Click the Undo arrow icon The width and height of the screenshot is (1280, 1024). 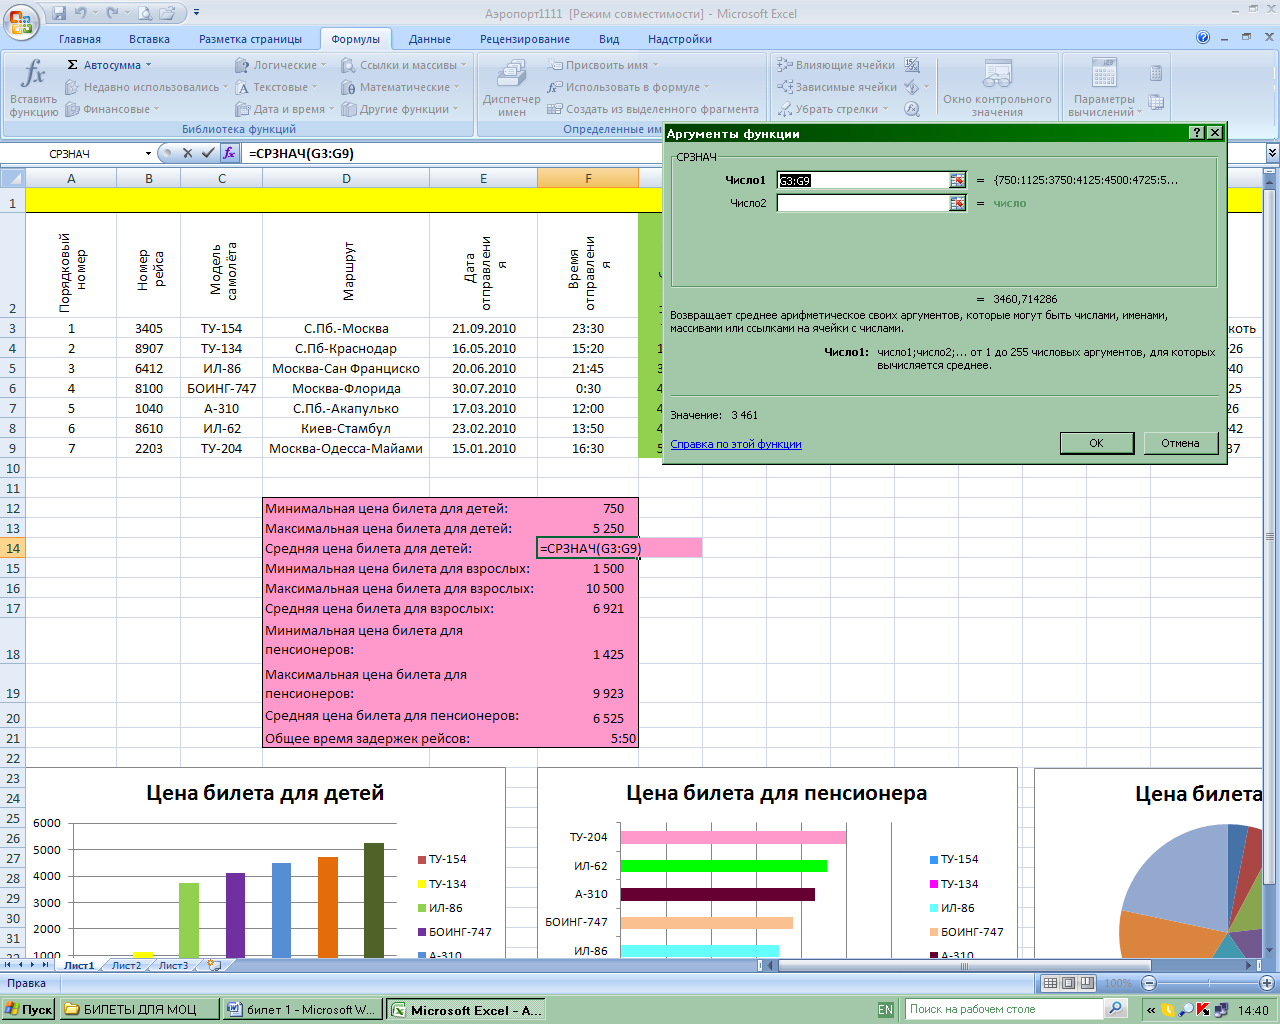pos(81,13)
